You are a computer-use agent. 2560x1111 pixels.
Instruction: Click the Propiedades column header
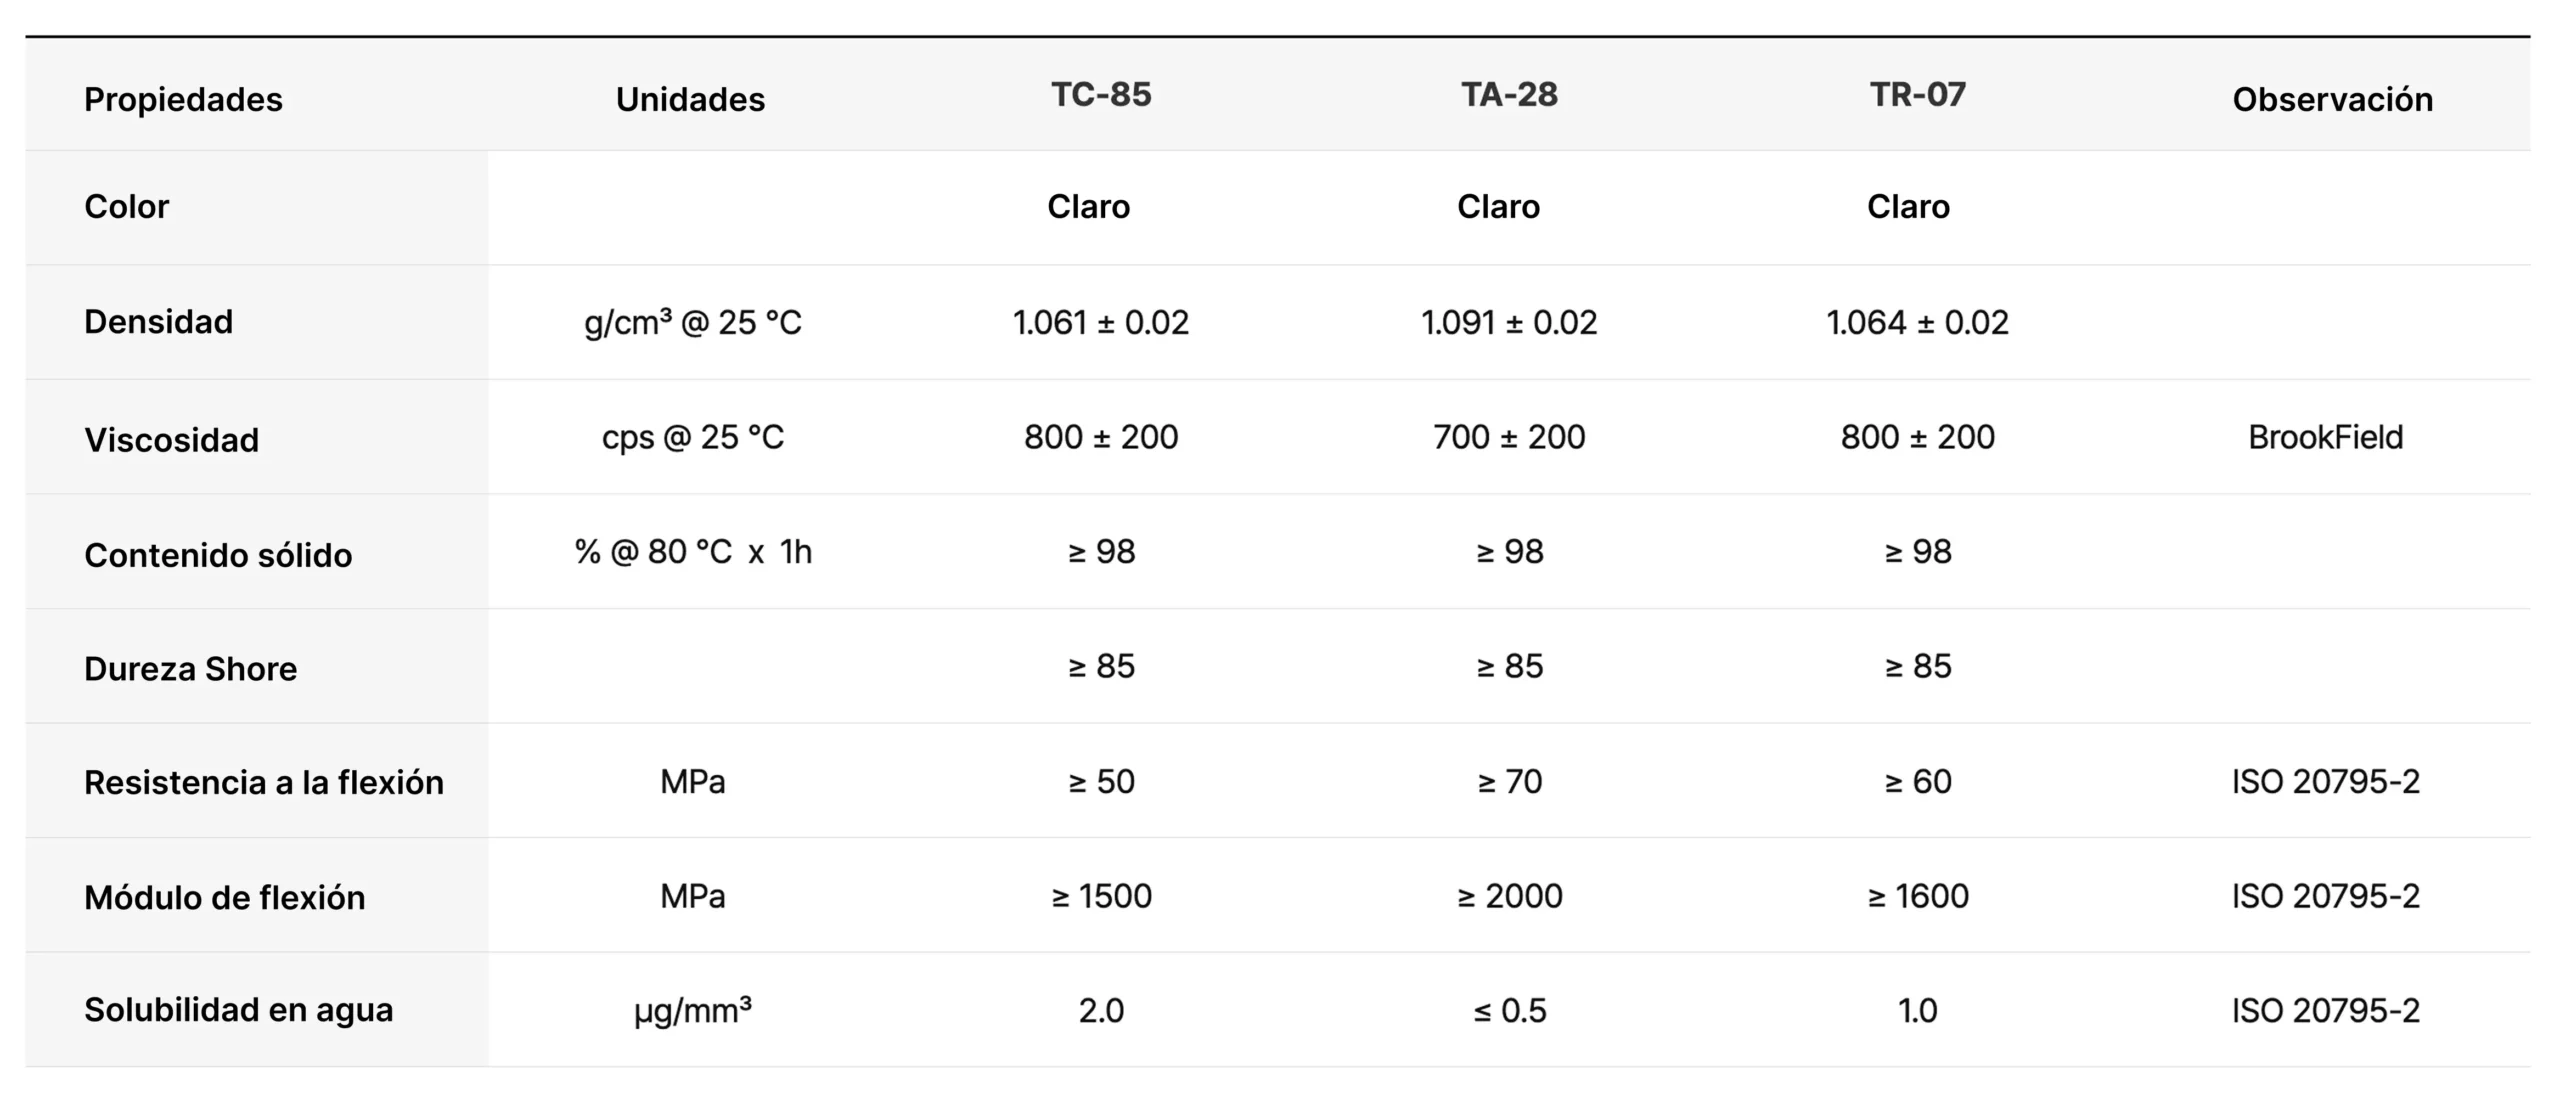(183, 99)
